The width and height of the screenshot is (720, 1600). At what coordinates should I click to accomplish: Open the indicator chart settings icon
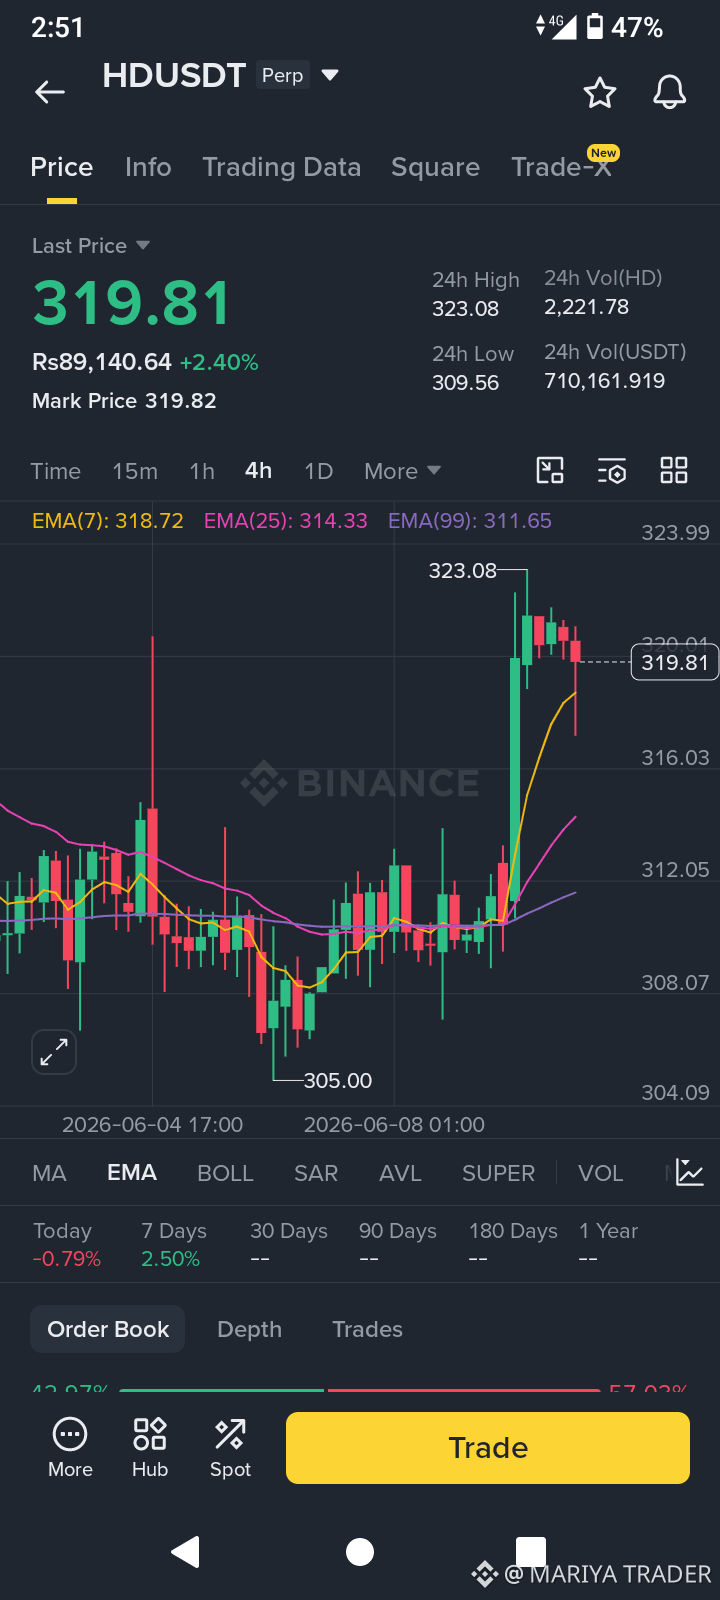tap(690, 1172)
